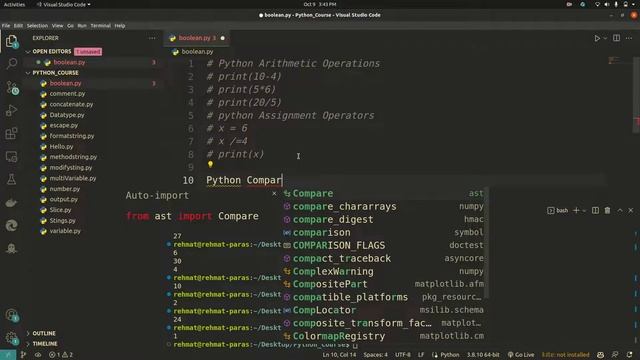Collapse the PYTHON_COURSE folder section

(55, 73)
